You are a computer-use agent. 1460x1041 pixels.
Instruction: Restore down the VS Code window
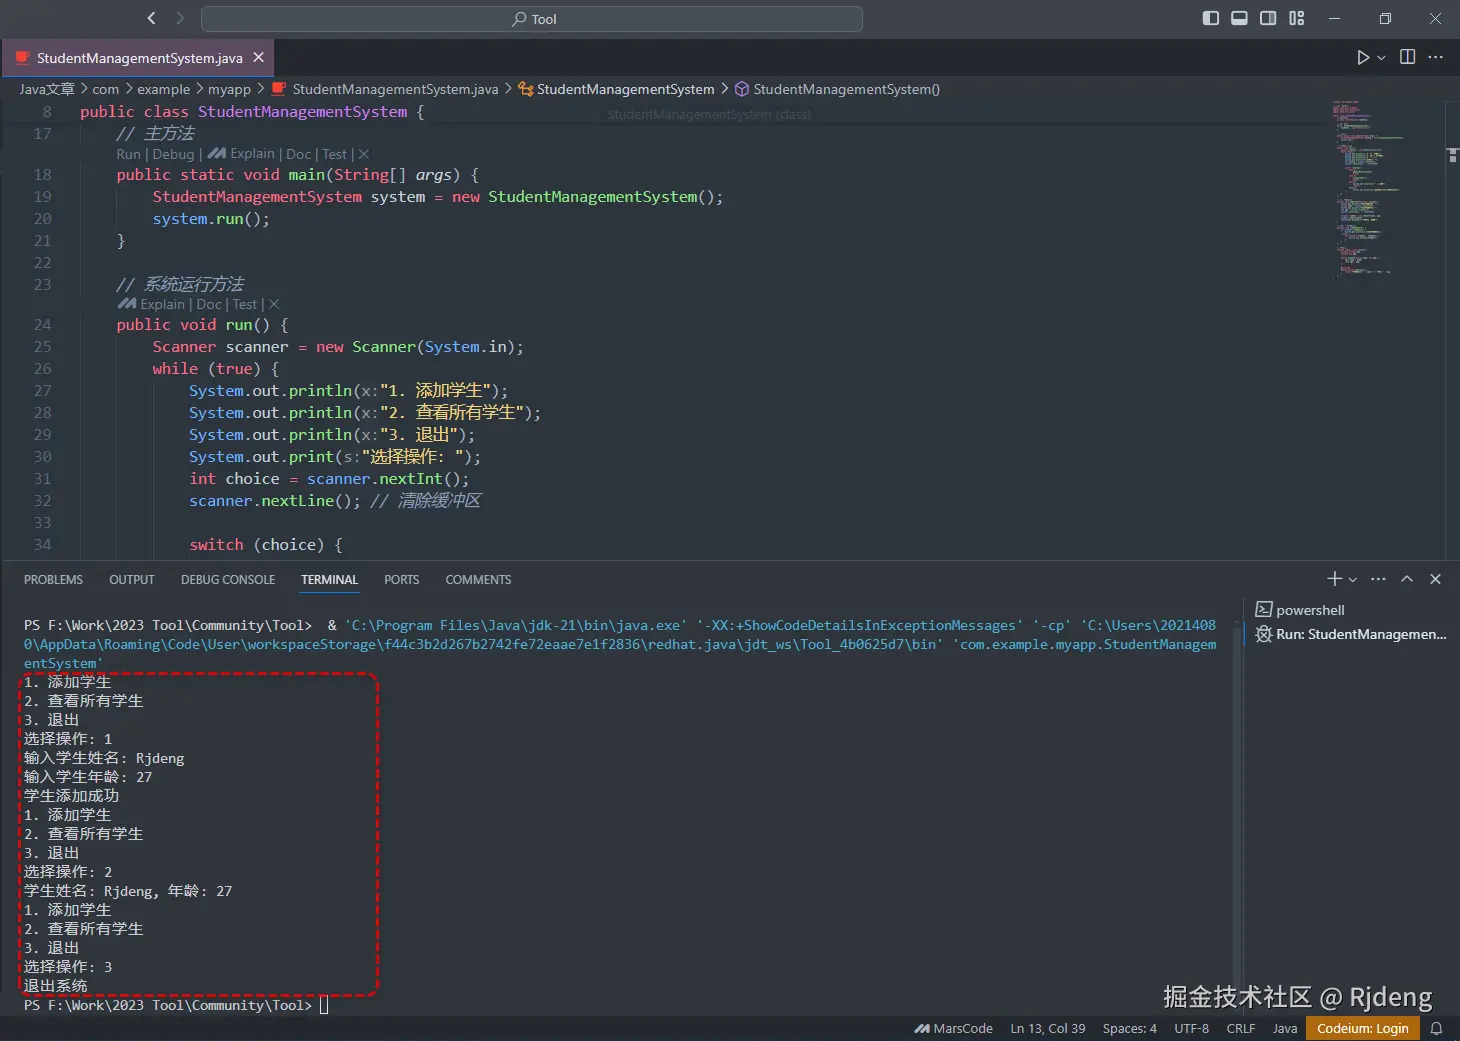1385,18
